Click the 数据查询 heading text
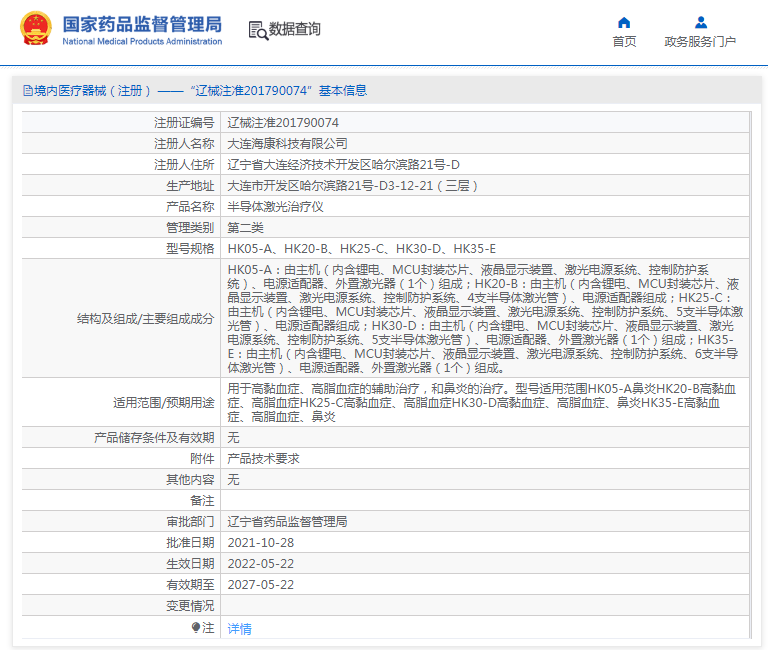The image size is (768, 650). click(295, 29)
